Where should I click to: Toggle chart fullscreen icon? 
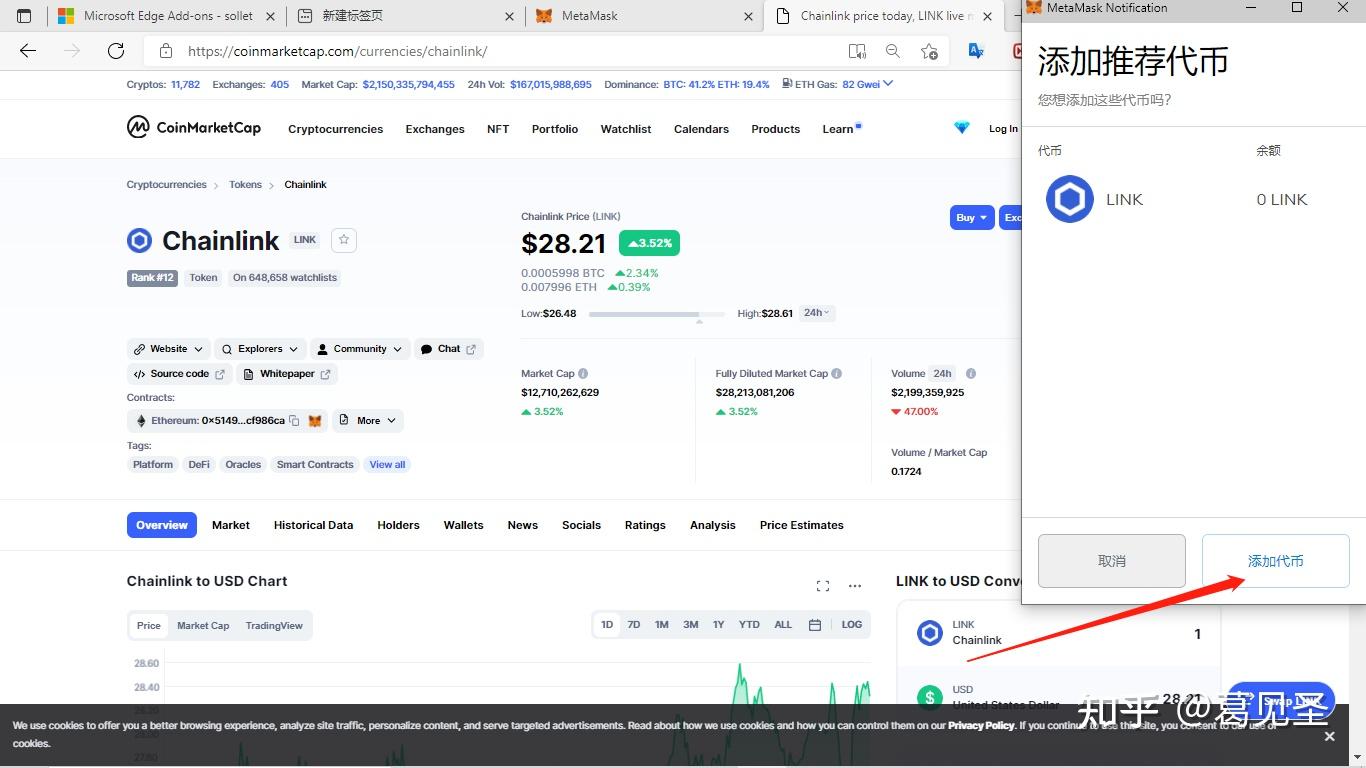click(823, 586)
